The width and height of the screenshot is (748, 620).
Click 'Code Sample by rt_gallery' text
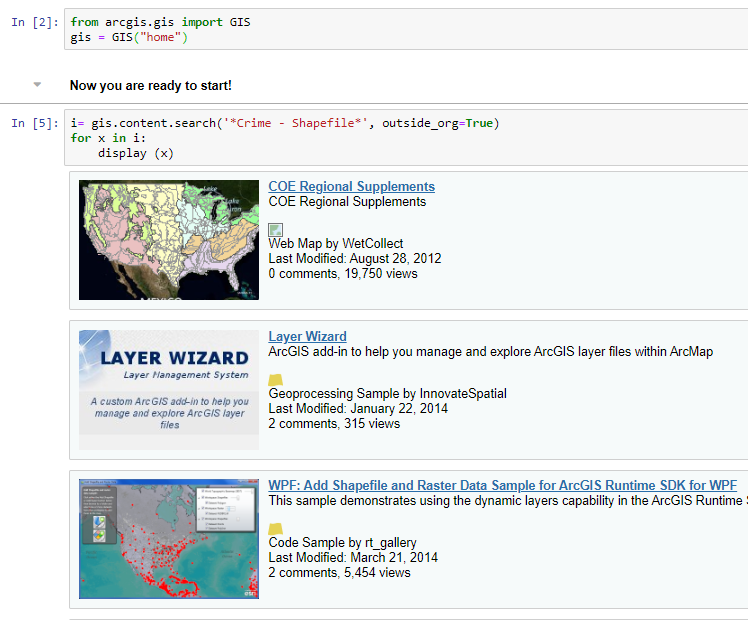(x=342, y=543)
